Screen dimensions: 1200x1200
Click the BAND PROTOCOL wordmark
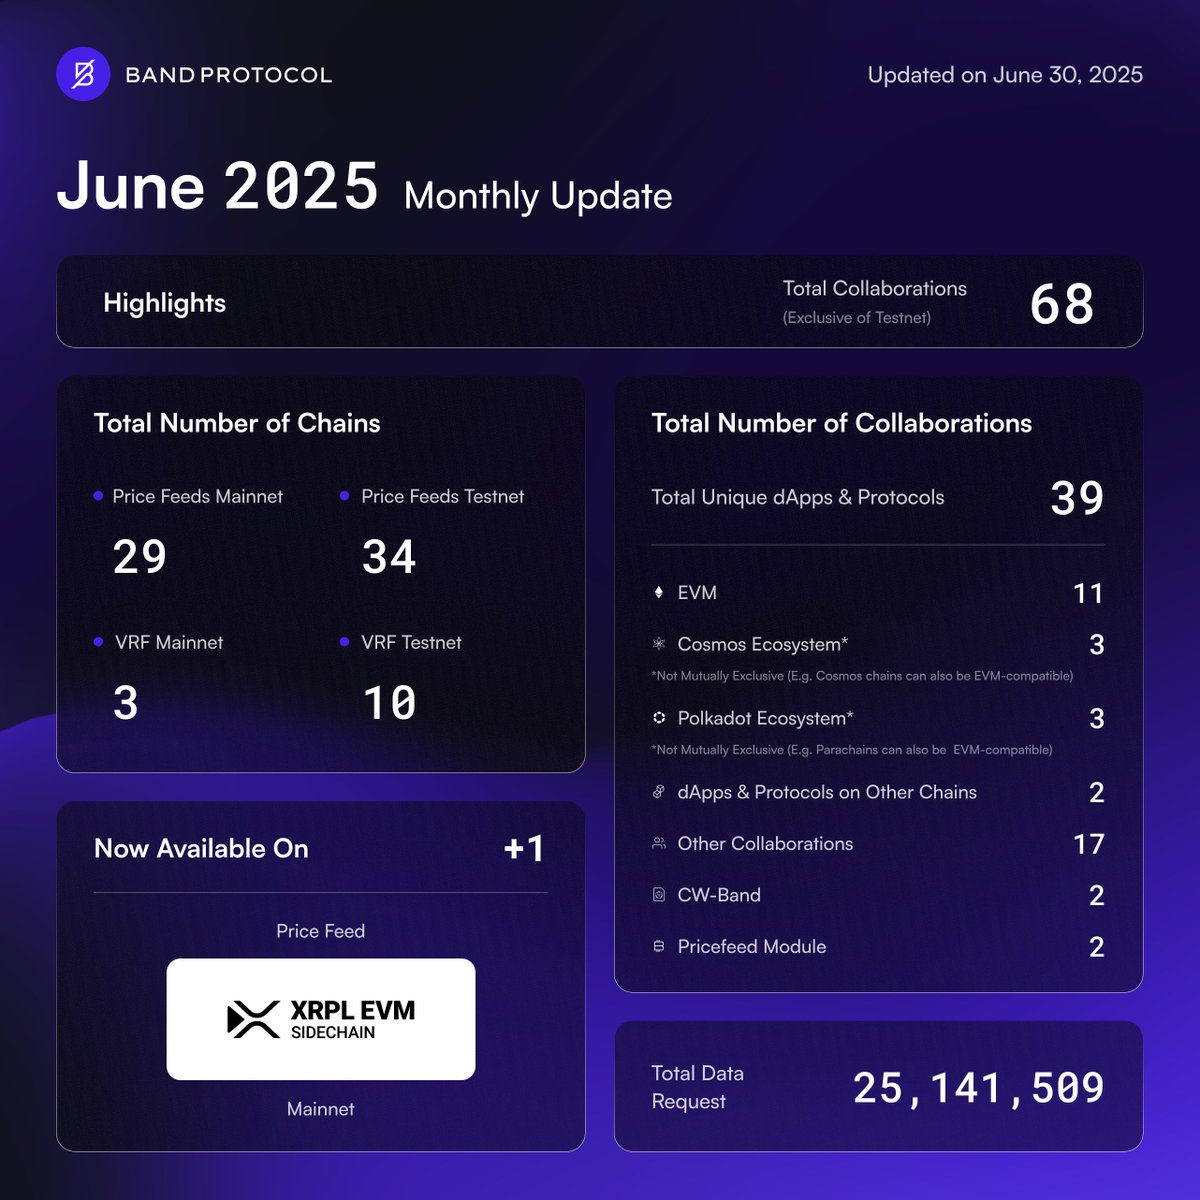(x=228, y=75)
